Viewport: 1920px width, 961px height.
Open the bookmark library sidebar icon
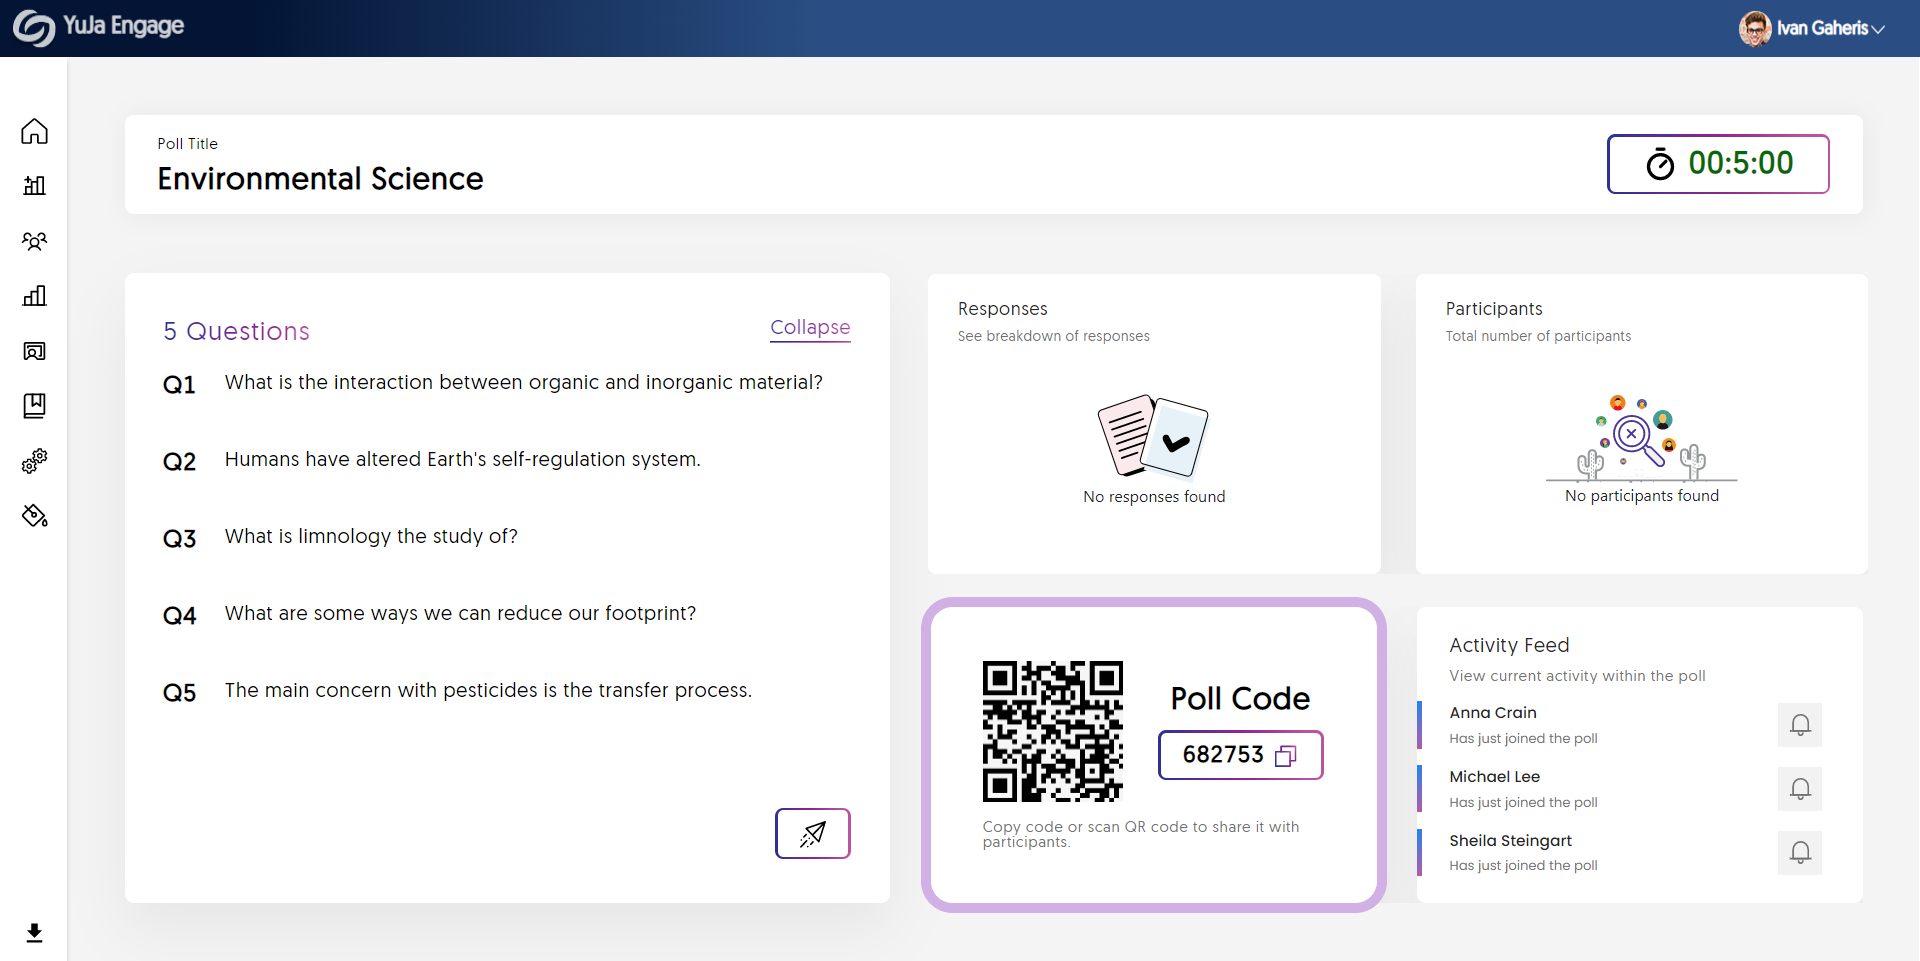tap(34, 405)
